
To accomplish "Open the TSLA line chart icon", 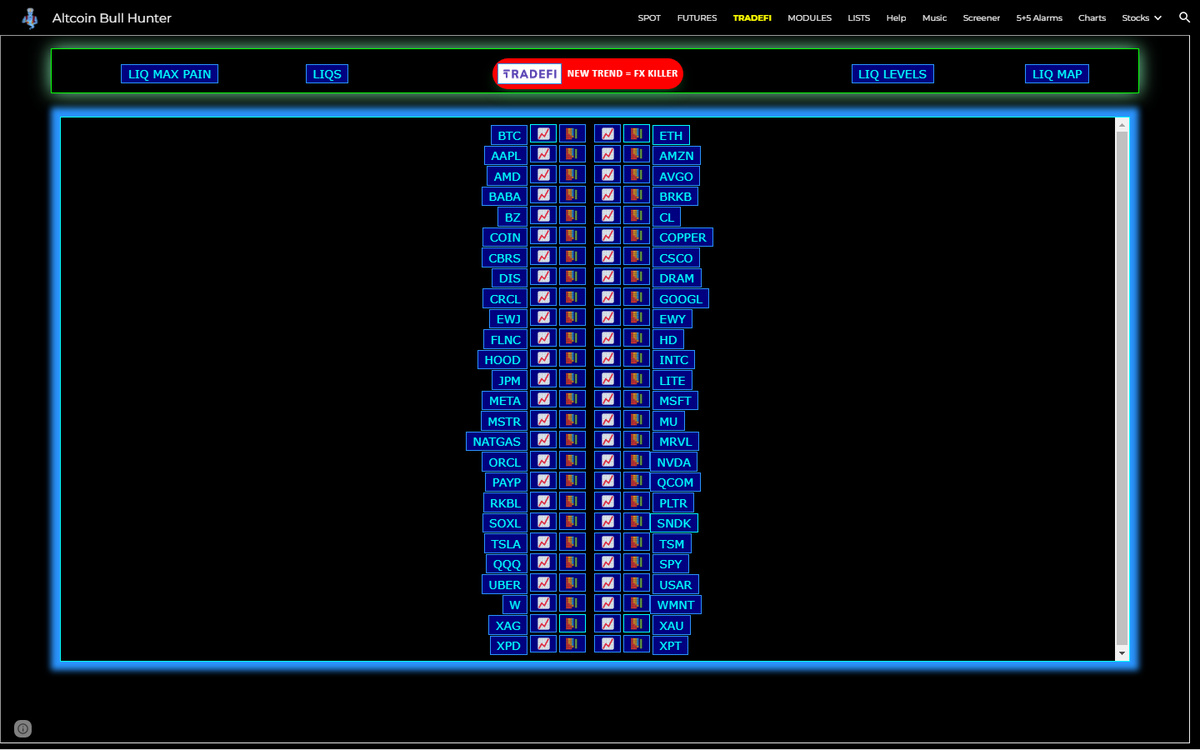I will pos(543,542).
